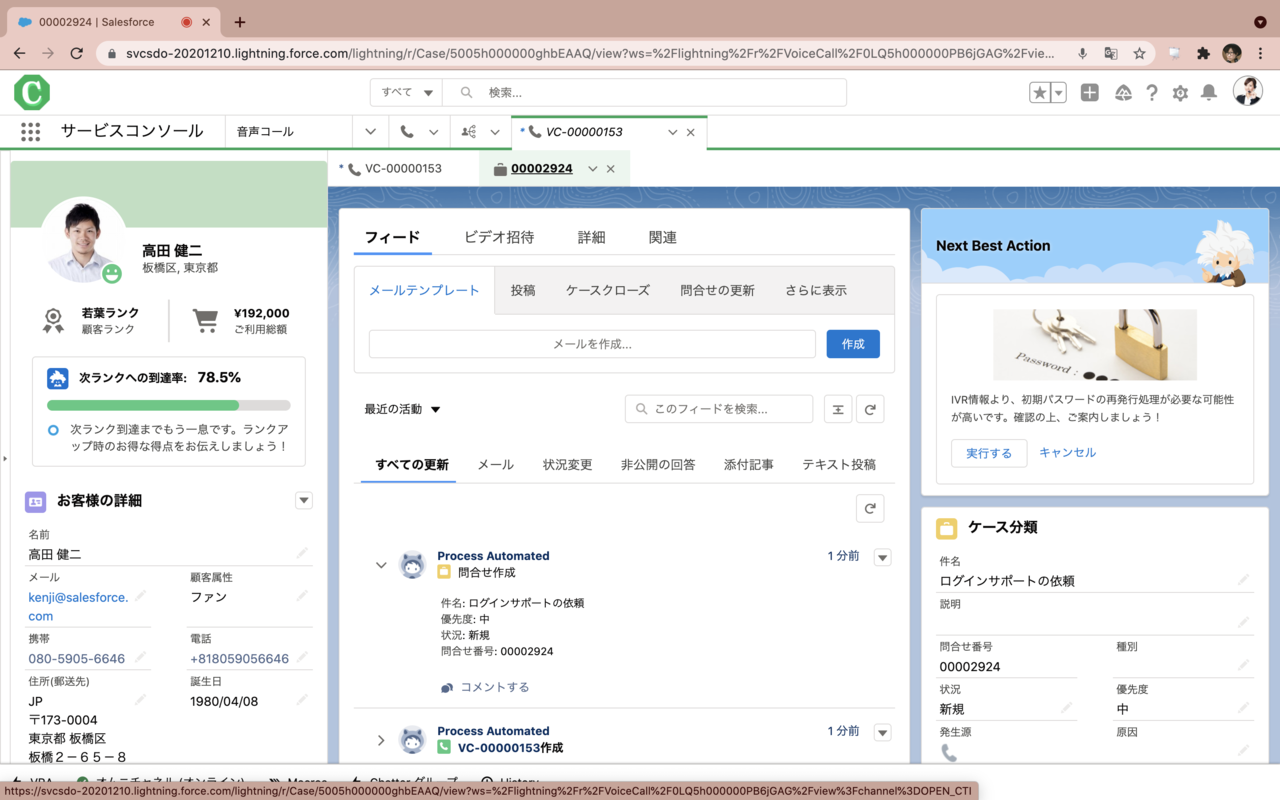
Task: Open the App Launcher grid icon
Action: point(30,132)
